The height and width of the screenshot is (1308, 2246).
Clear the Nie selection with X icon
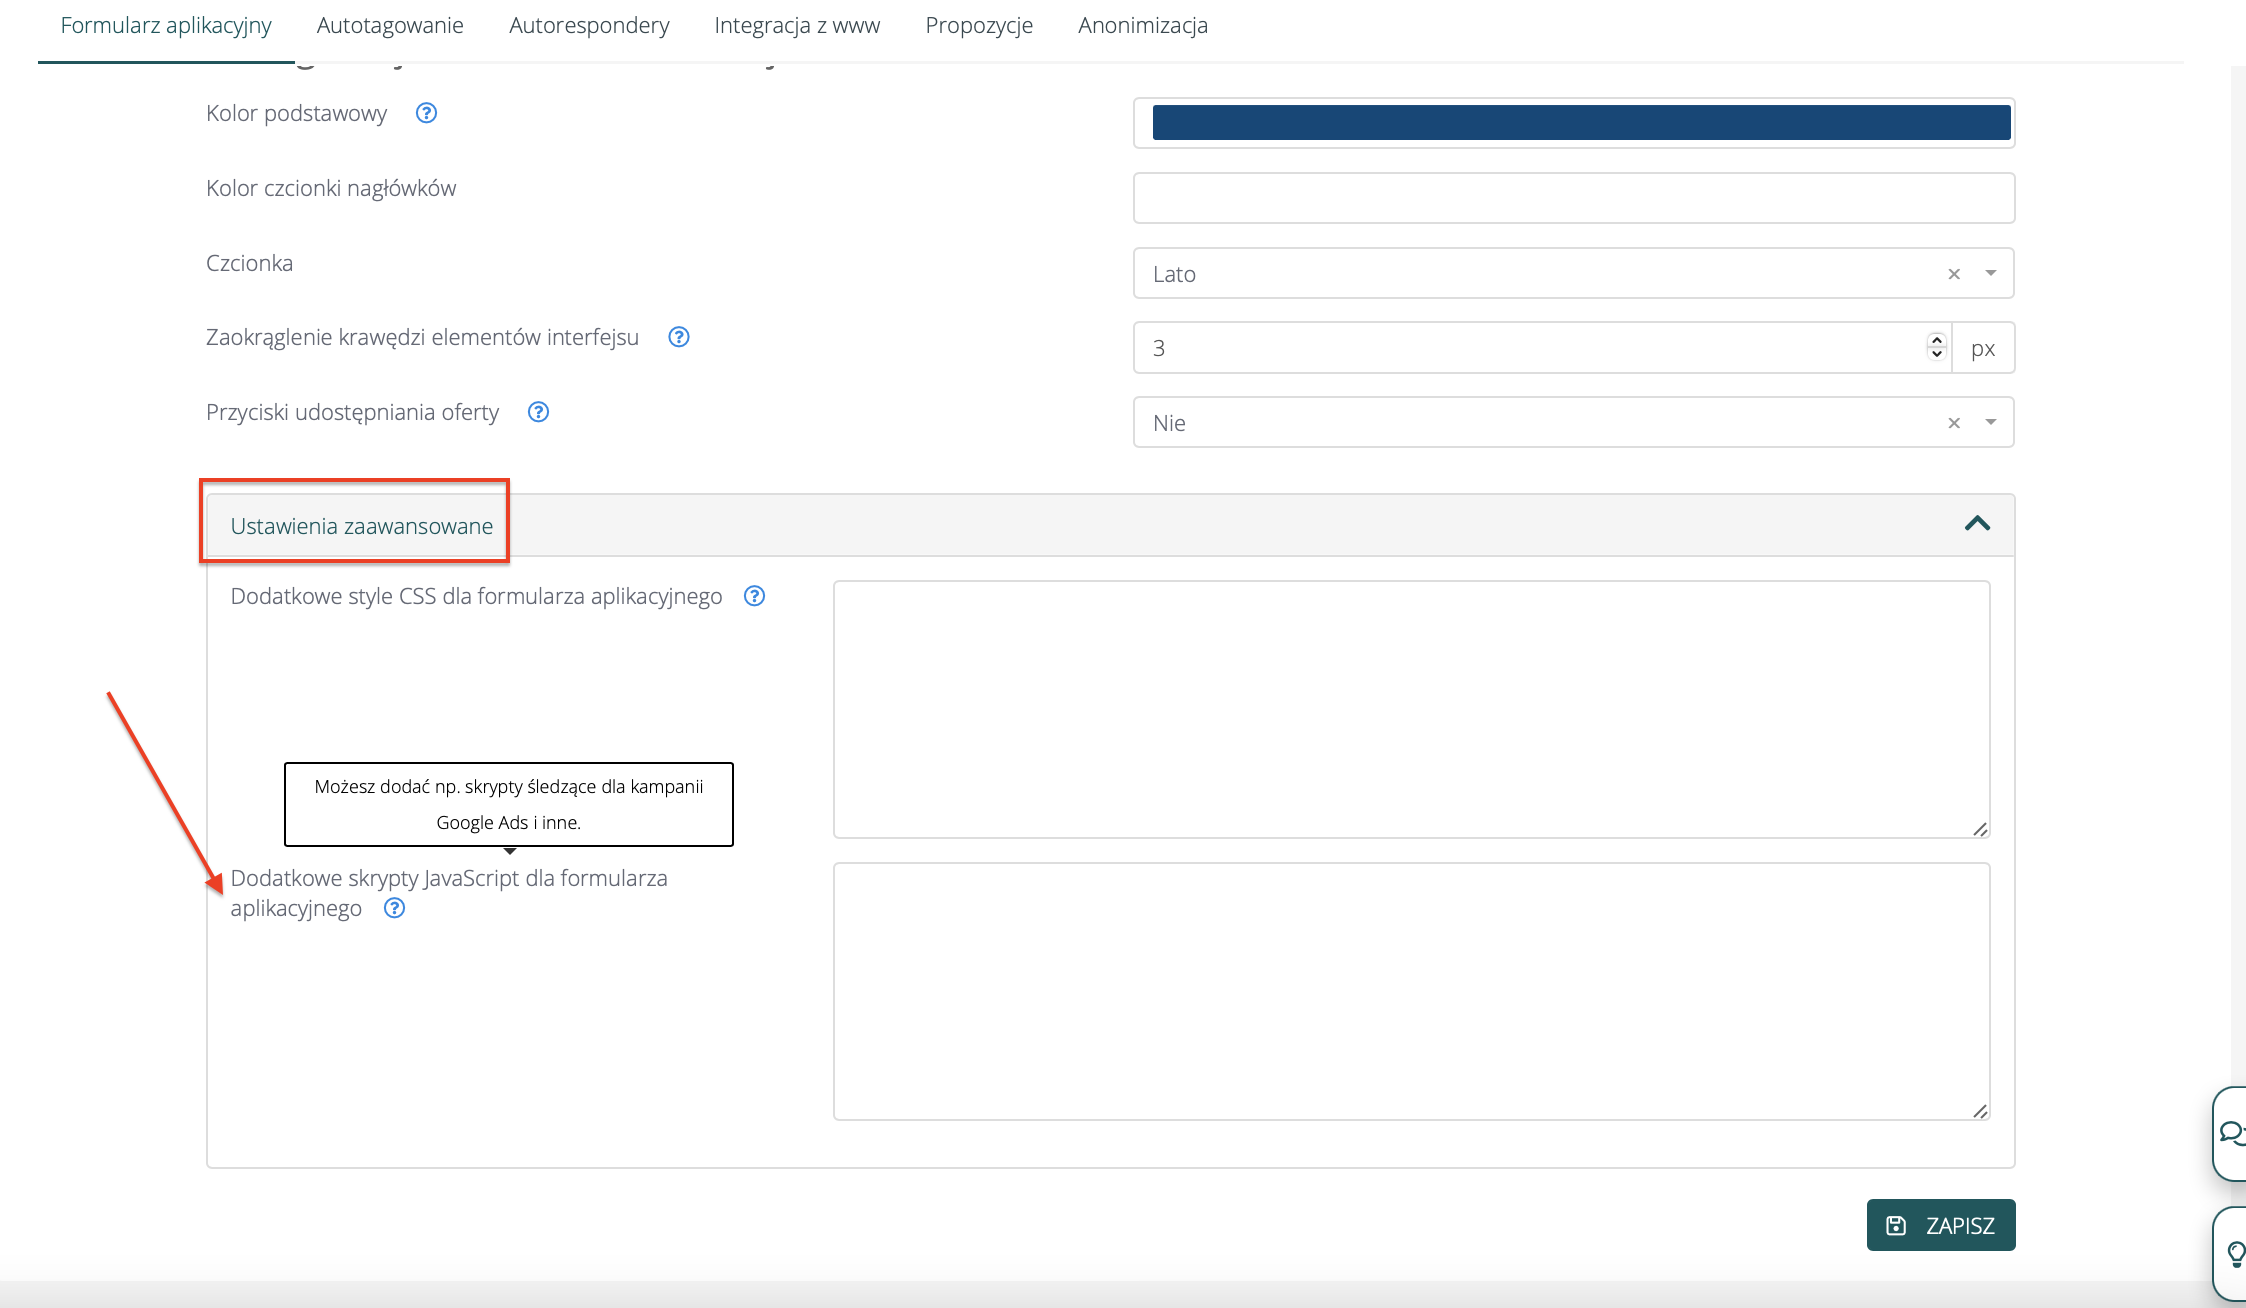(1954, 423)
